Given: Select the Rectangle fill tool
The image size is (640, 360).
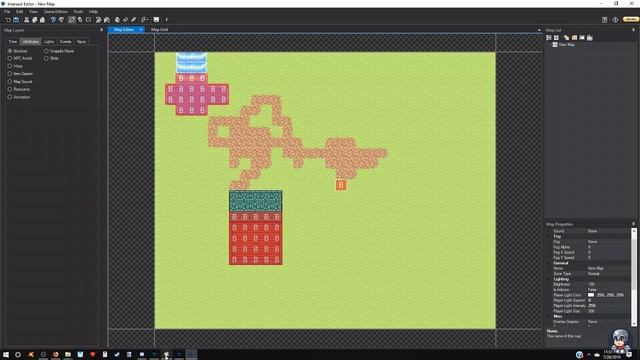Looking at the screenshot, I should (x=88, y=20).
